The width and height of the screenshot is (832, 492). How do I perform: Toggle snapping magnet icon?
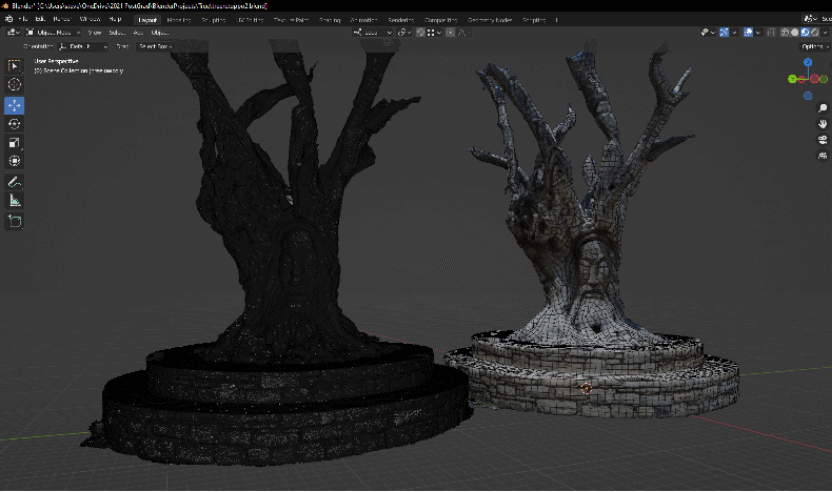[421, 32]
